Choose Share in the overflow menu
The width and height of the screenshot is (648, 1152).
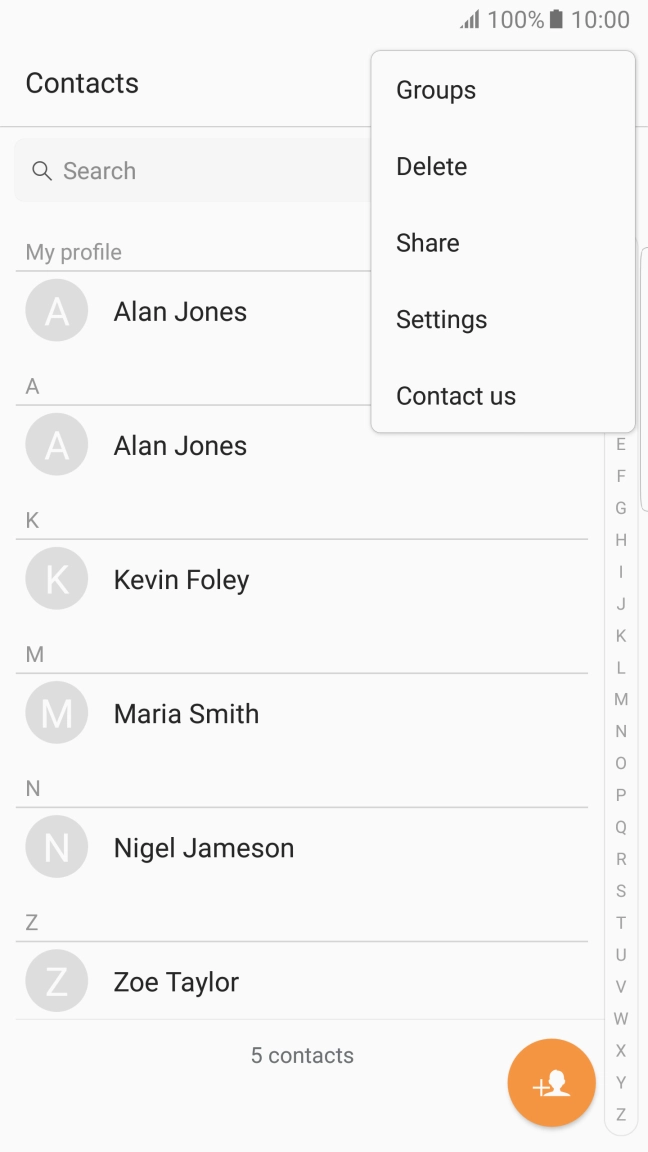pos(427,242)
